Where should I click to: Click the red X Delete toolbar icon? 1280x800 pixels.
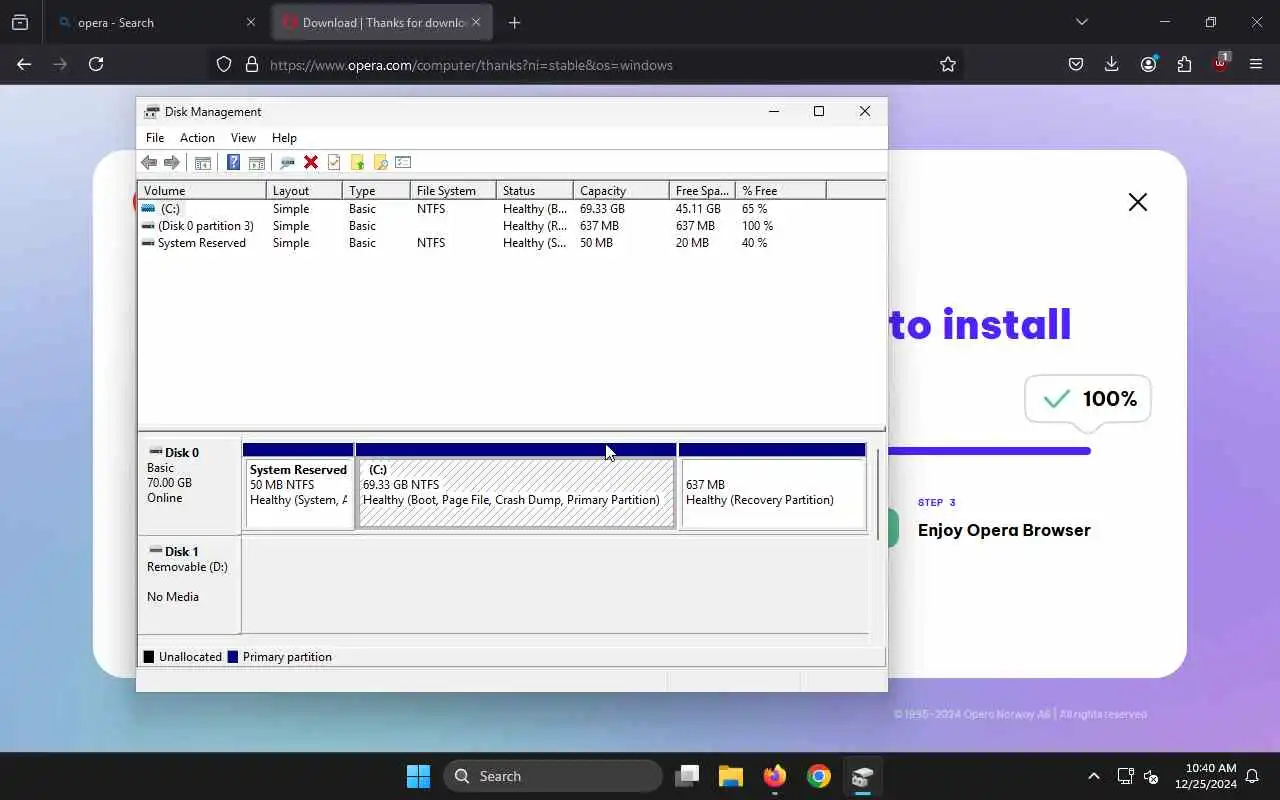(311, 162)
